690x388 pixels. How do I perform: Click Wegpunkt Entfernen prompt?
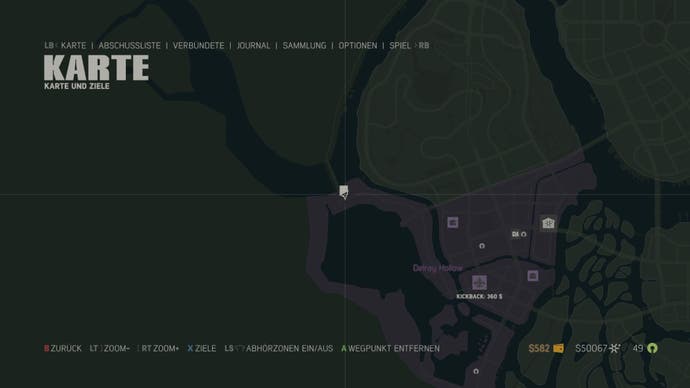pos(391,348)
